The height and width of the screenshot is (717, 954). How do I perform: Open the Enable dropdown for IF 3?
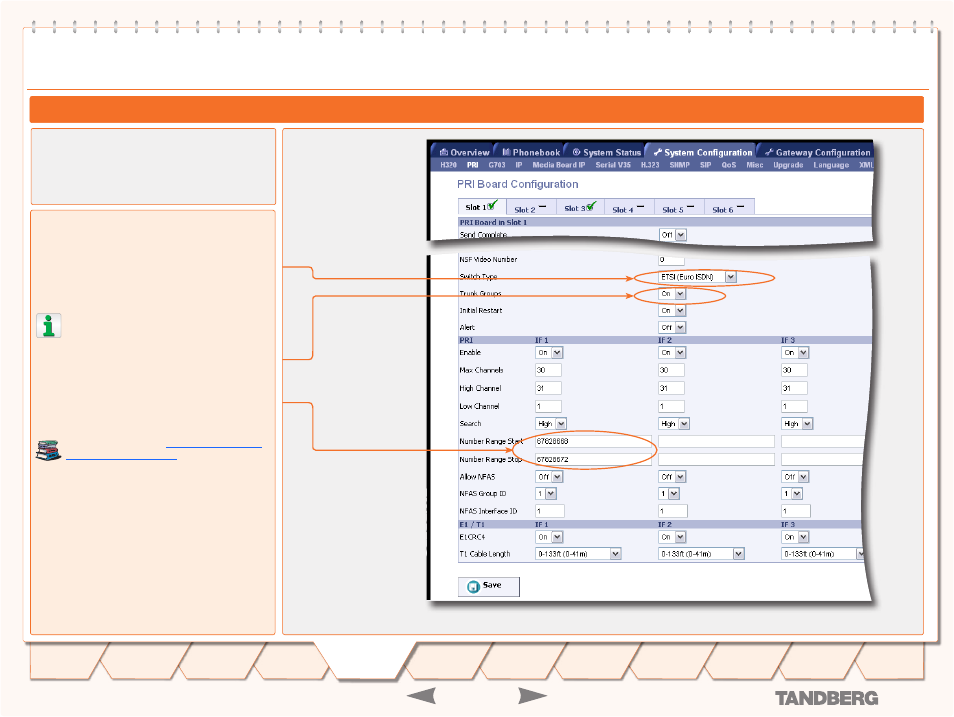pyautogui.click(x=795, y=353)
